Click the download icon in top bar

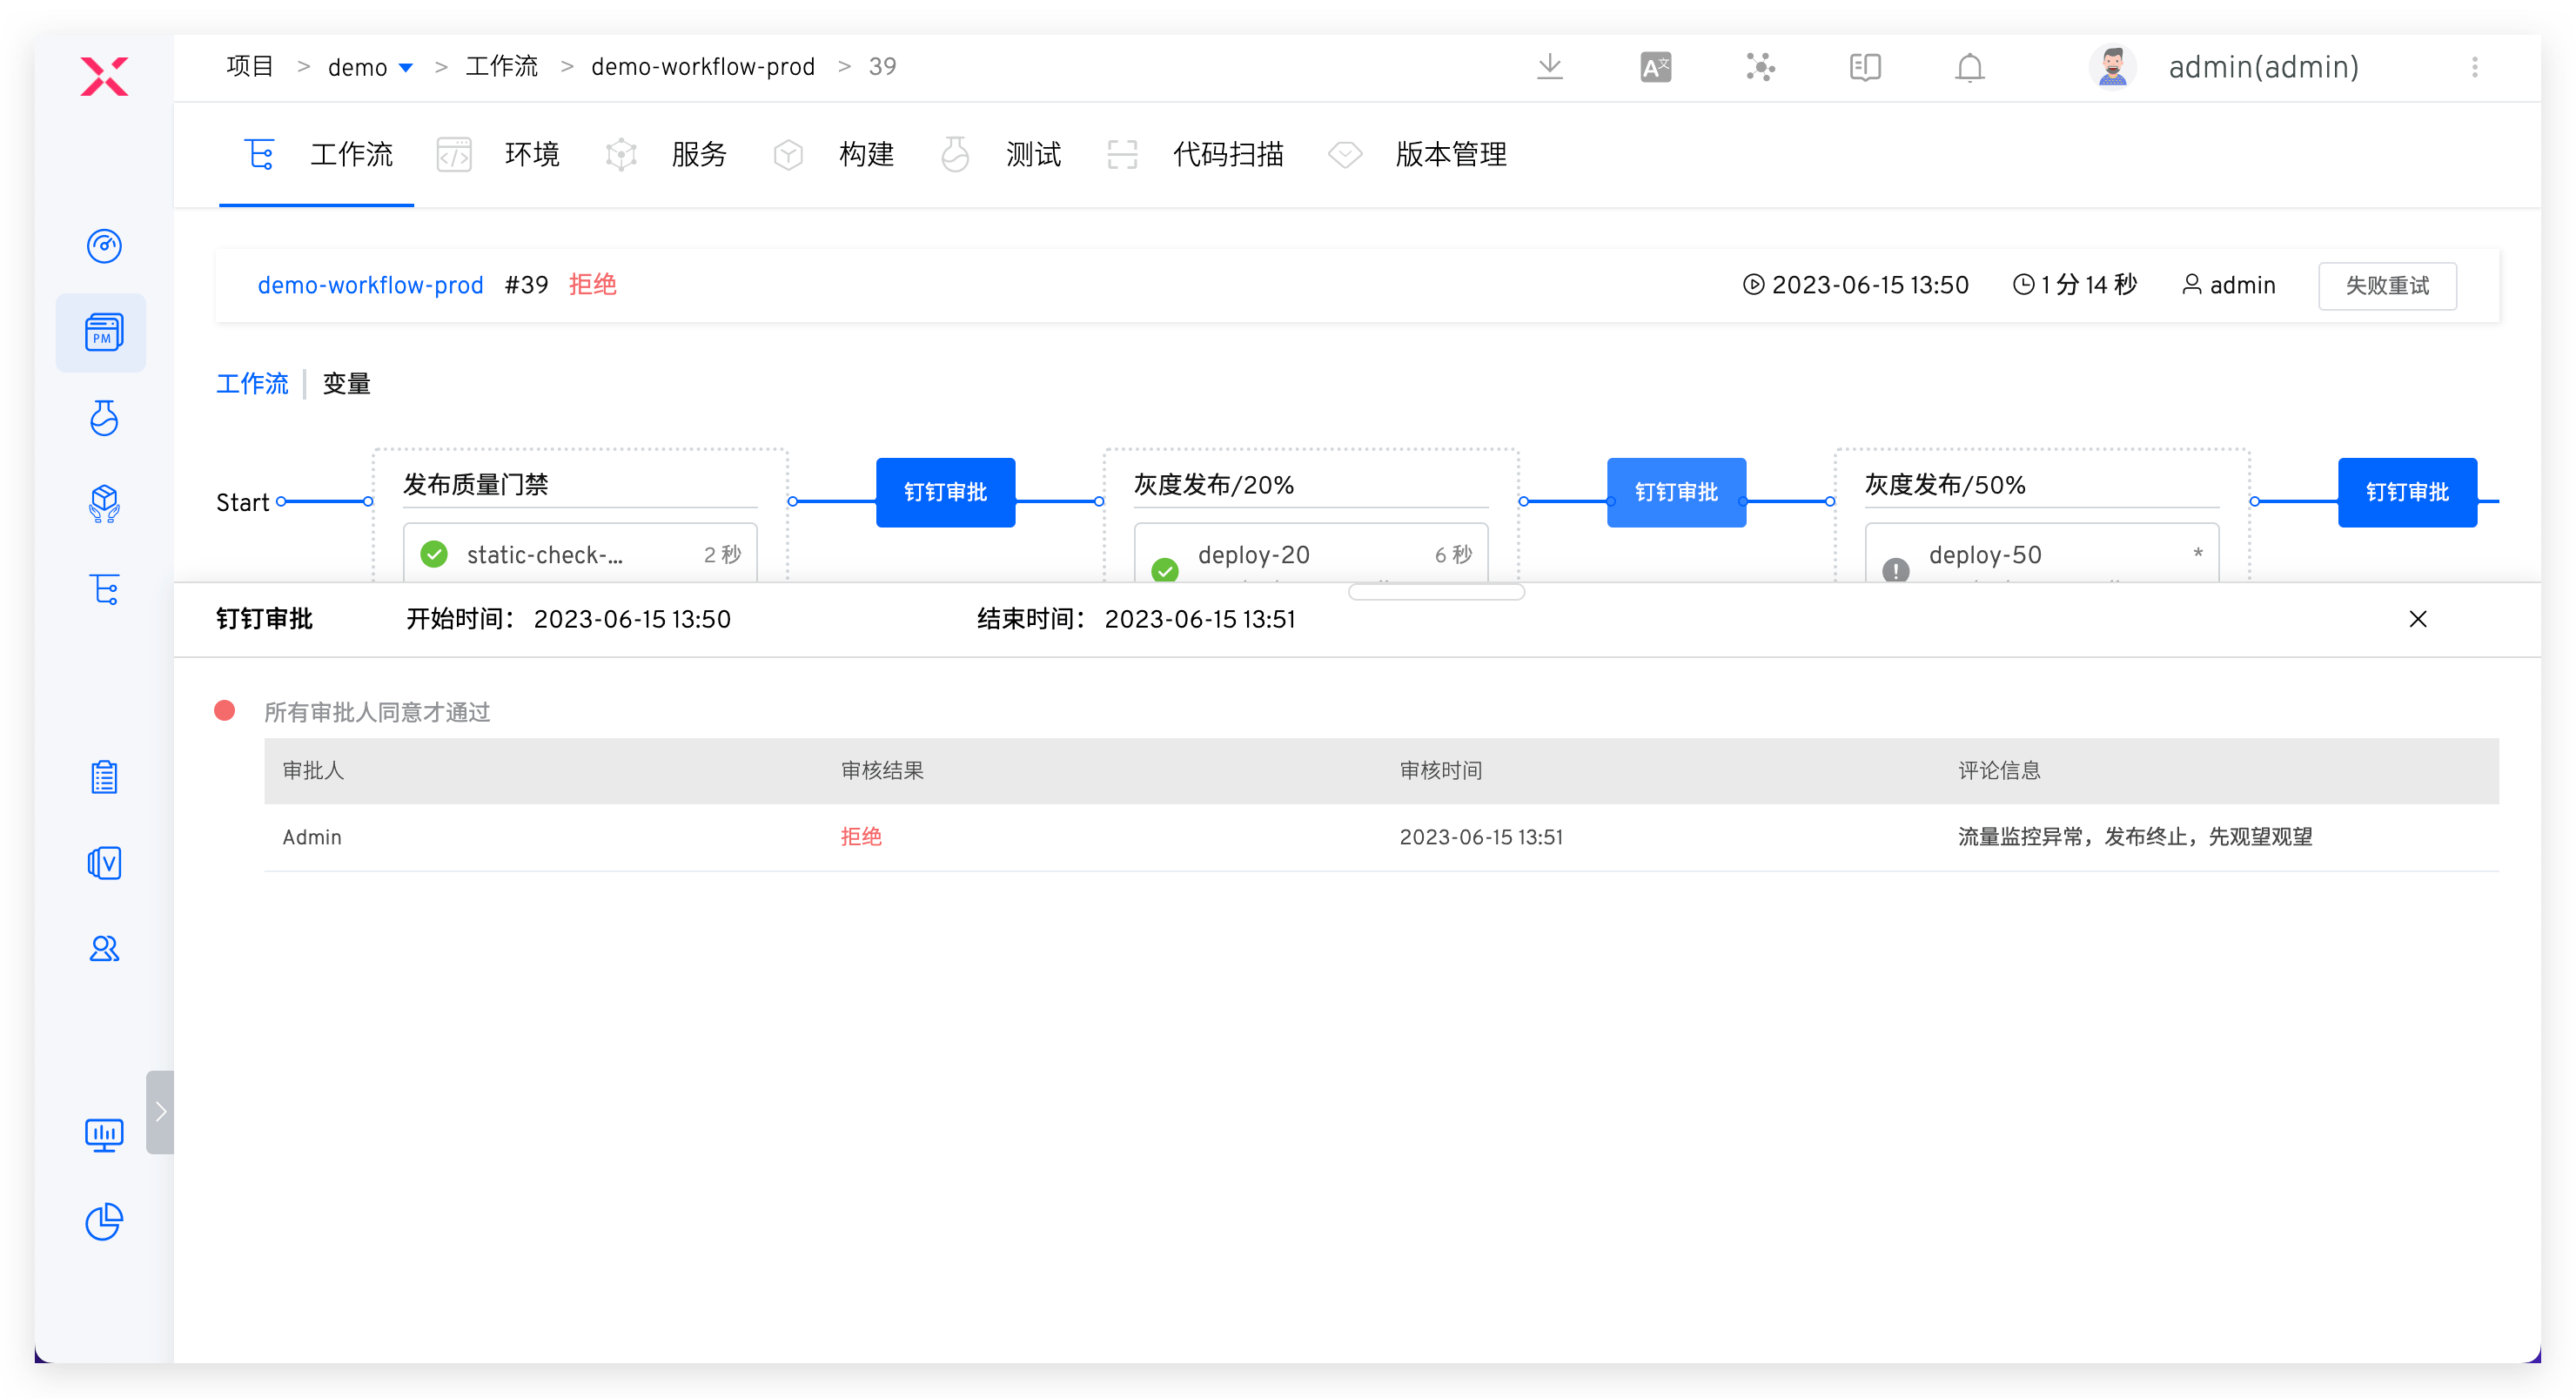pyautogui.click(x=1549, y=67)
